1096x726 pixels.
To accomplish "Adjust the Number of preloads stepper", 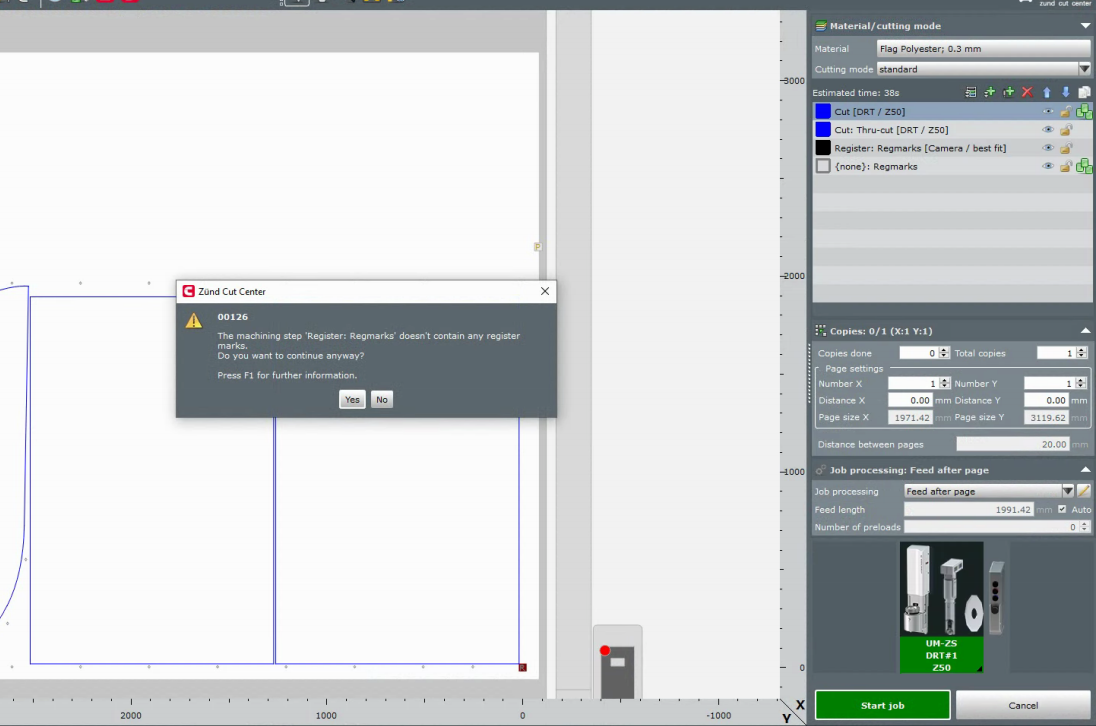I will 1084,527.
